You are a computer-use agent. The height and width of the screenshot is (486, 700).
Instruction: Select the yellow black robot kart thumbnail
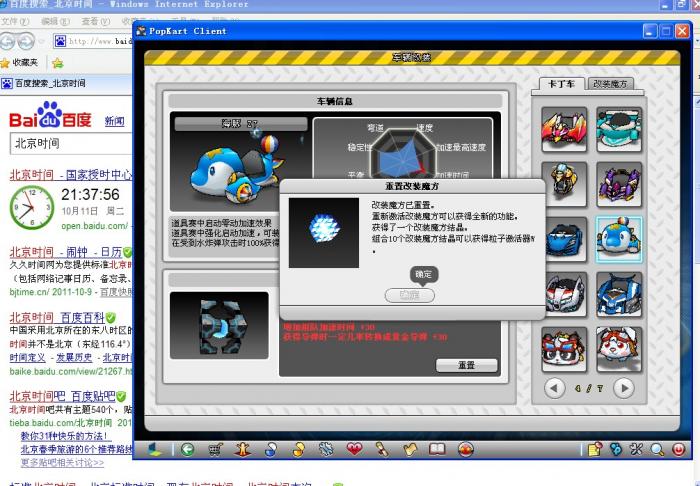(564, 184)
